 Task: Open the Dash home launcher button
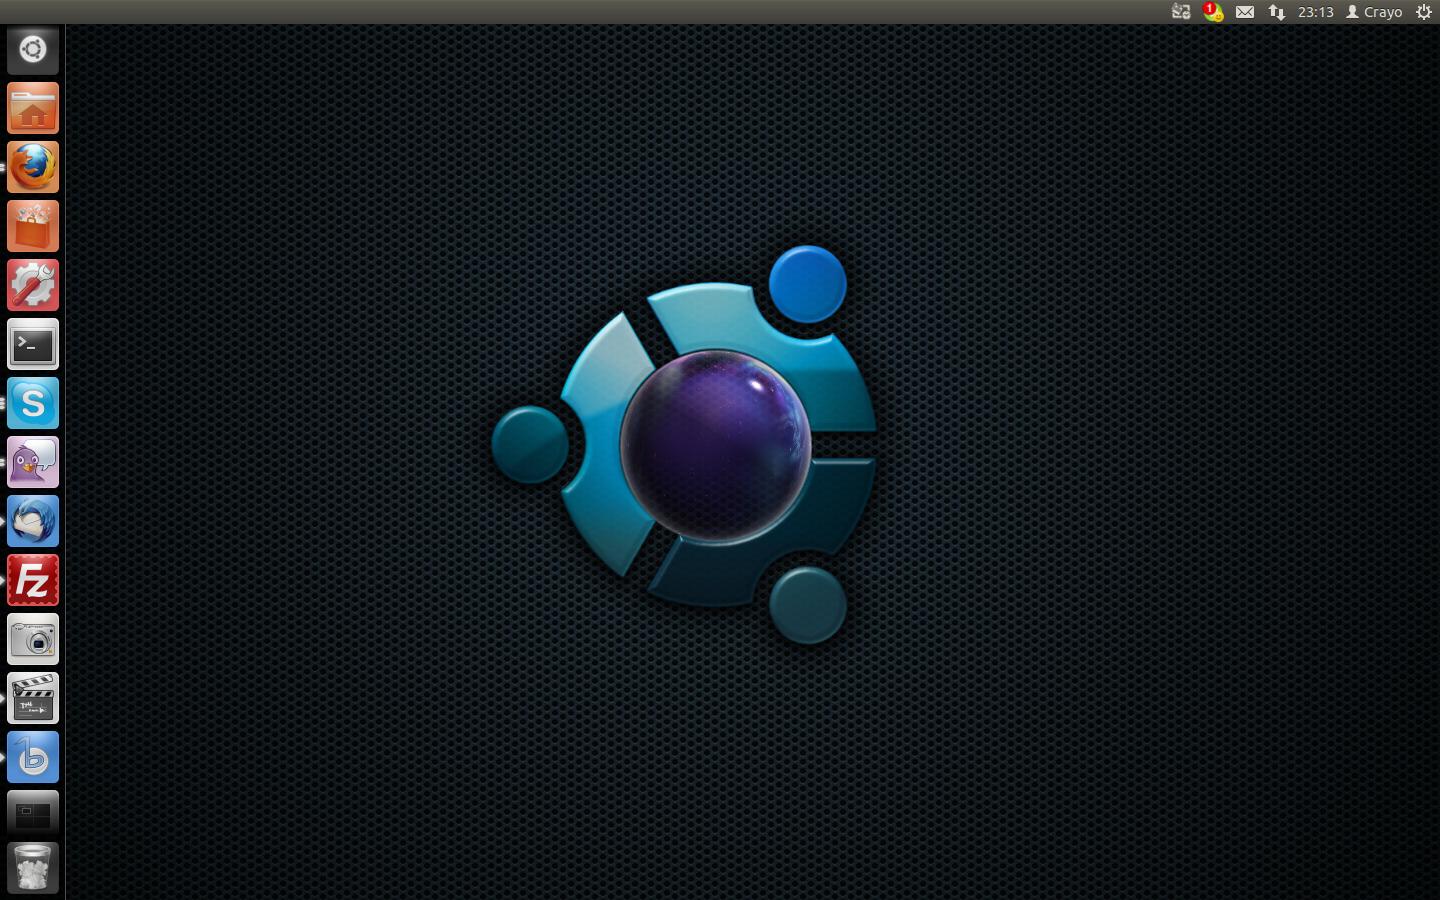(33, 49)
